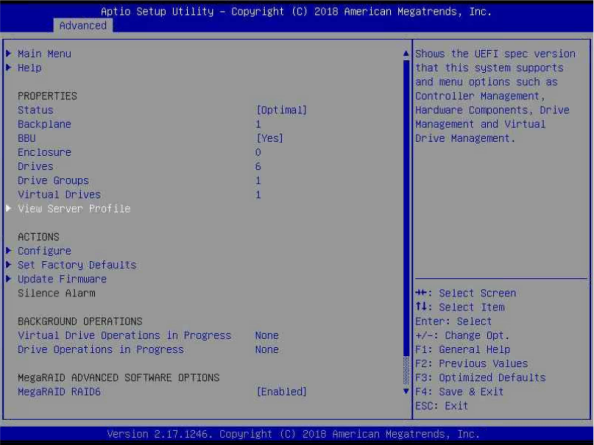
Task: Click the Select Screen key hint
Action: tap(466, 293)
